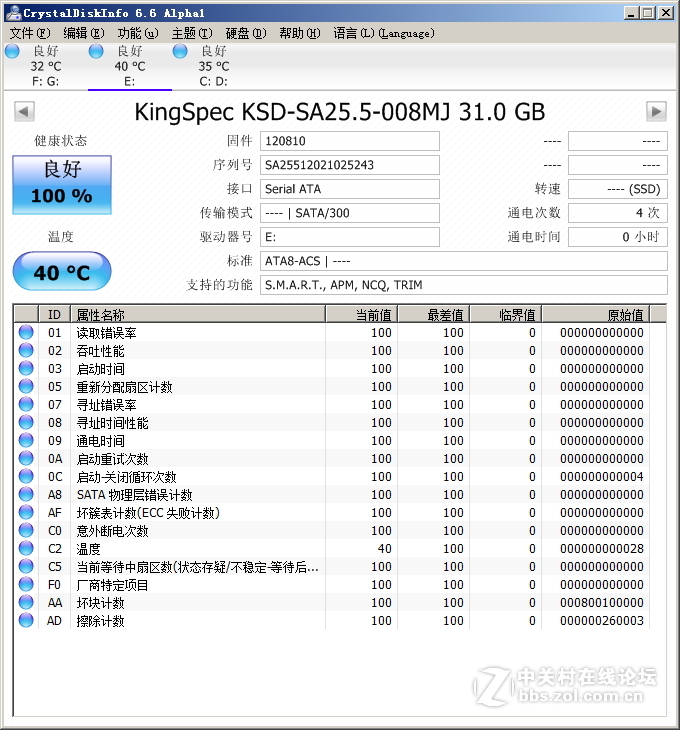
Task: Click status icon for C5 当前等待中扇区数
Action: [26, 567]
